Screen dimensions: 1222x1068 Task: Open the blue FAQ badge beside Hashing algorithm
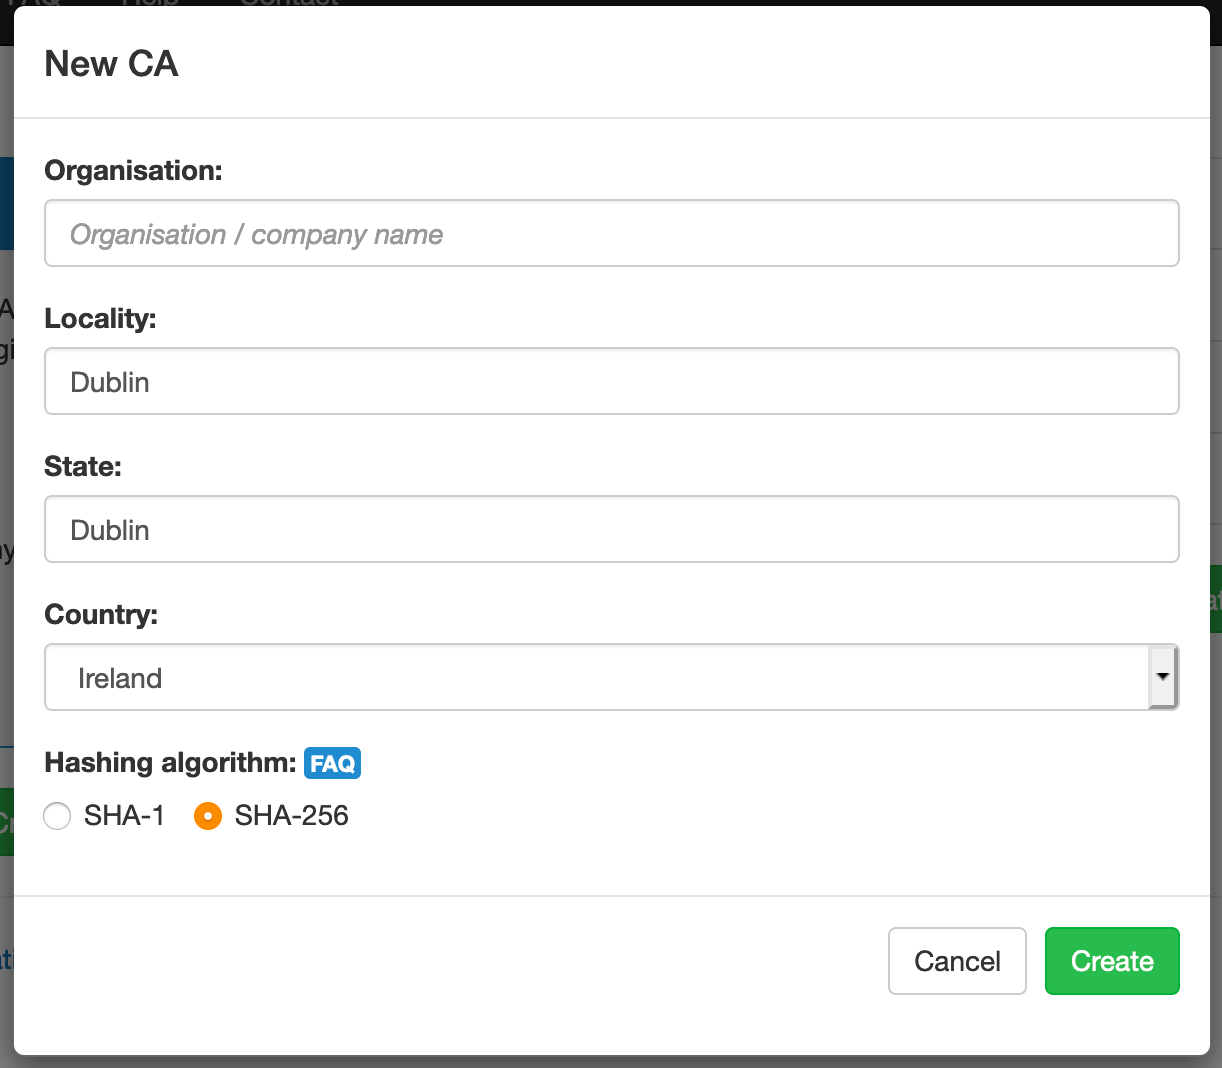332,764
